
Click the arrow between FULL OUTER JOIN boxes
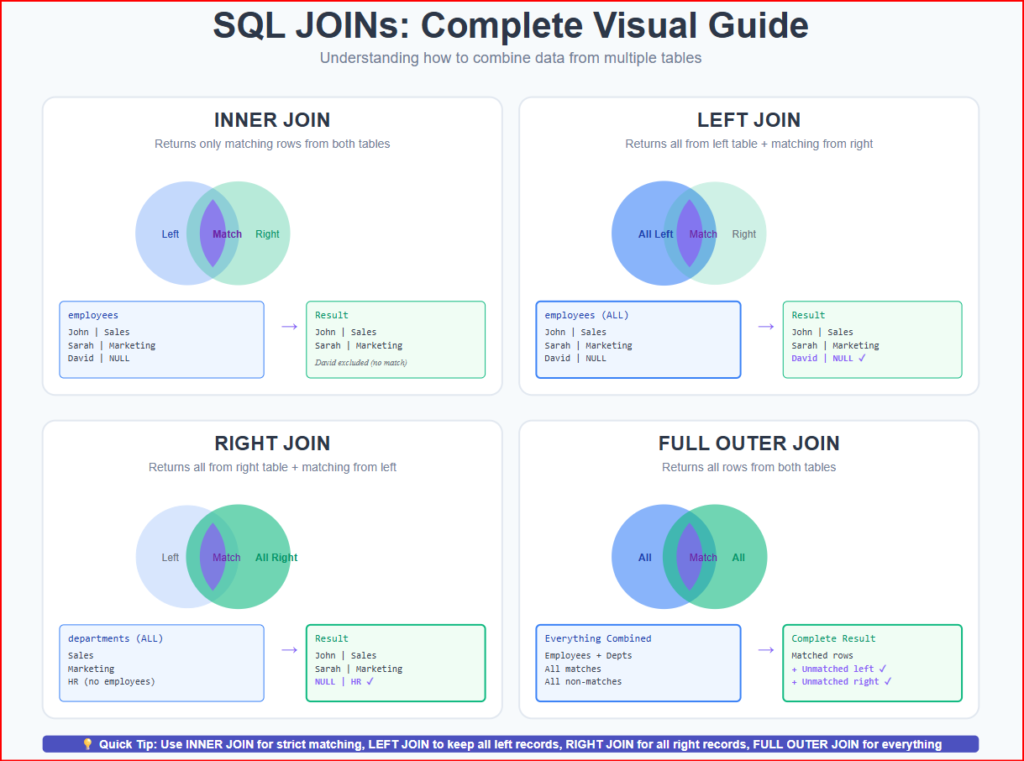coord(766,649)
